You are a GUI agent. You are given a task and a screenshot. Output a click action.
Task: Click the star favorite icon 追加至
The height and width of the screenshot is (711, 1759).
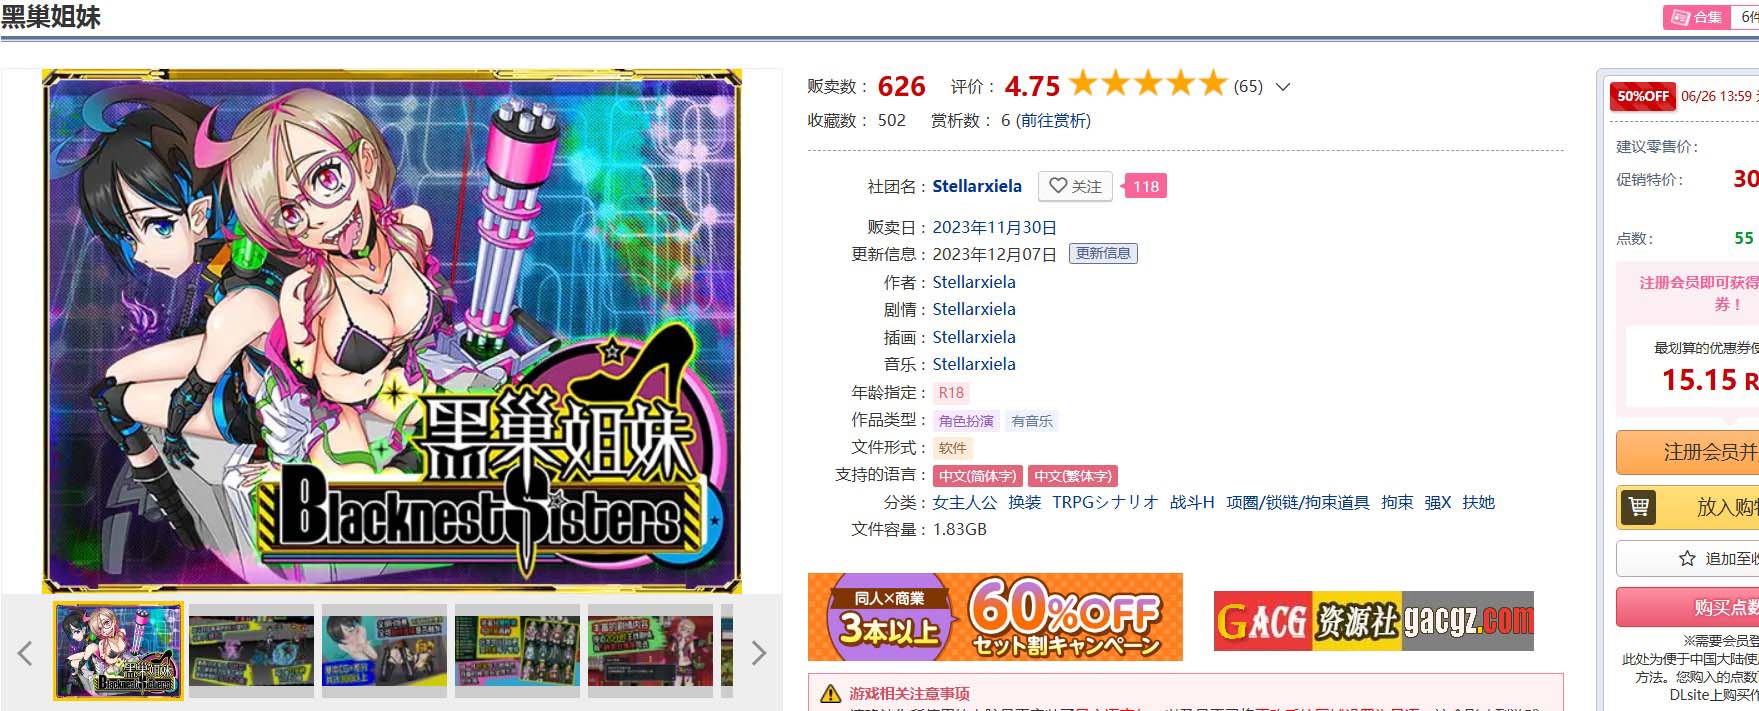pos(1687,559)
